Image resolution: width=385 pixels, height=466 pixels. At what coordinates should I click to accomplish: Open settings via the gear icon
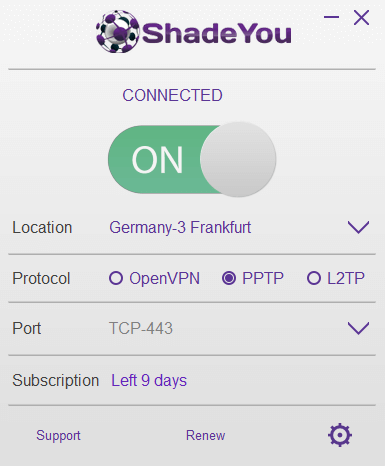coord(340,435)
